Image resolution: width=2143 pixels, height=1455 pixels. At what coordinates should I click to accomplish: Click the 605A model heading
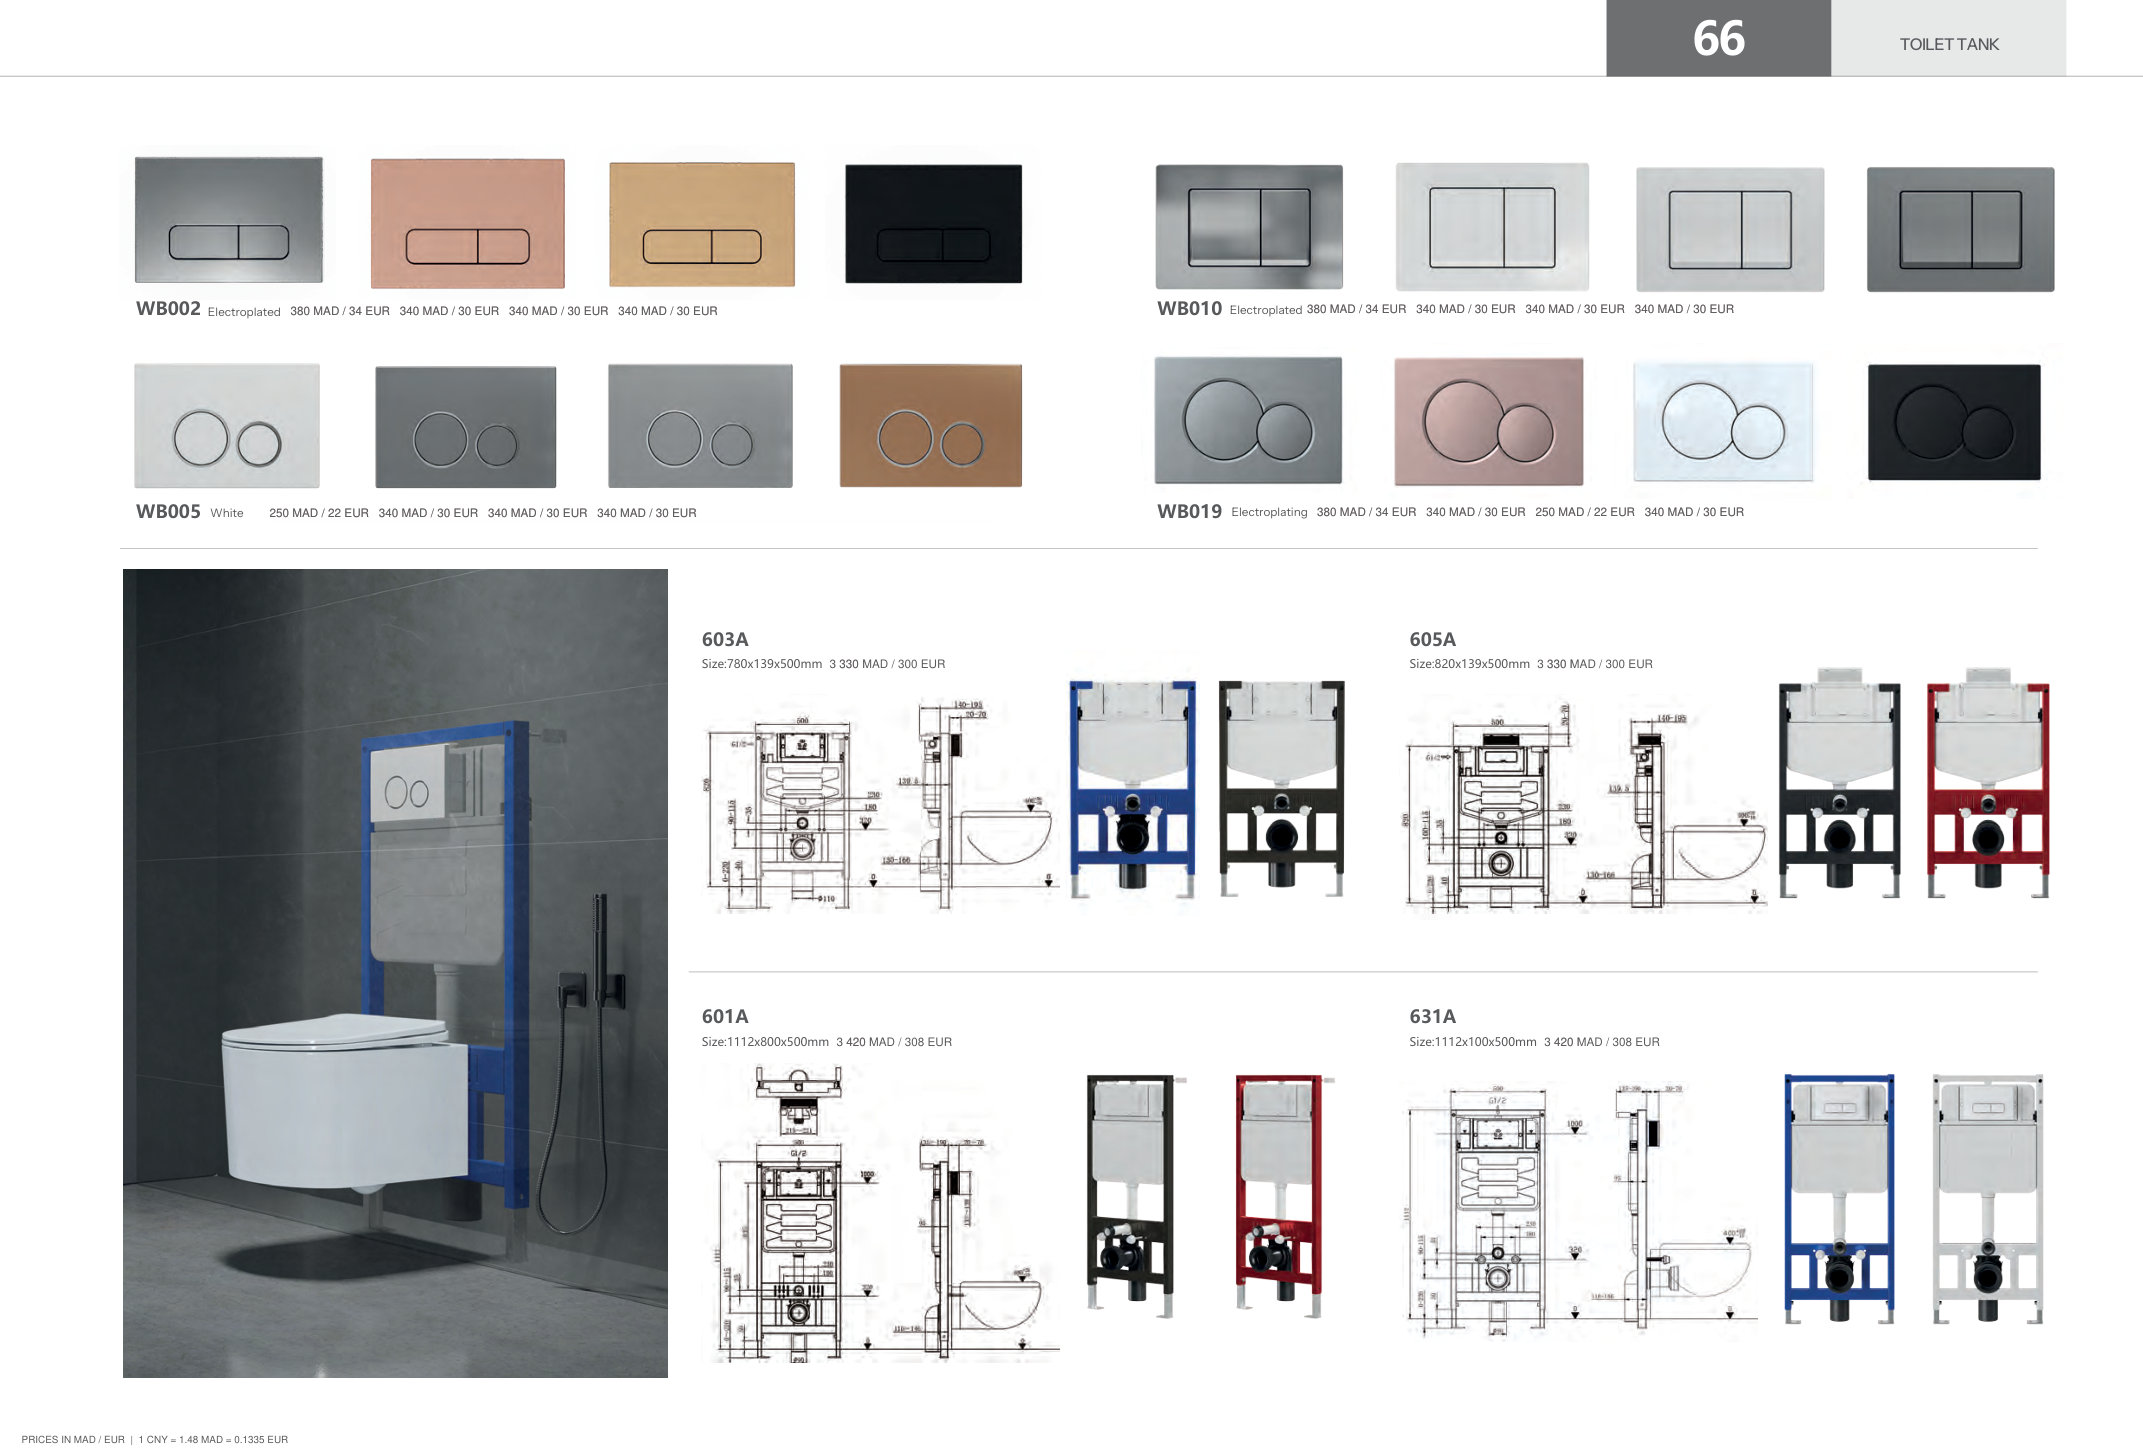(x=1432, y=639)
